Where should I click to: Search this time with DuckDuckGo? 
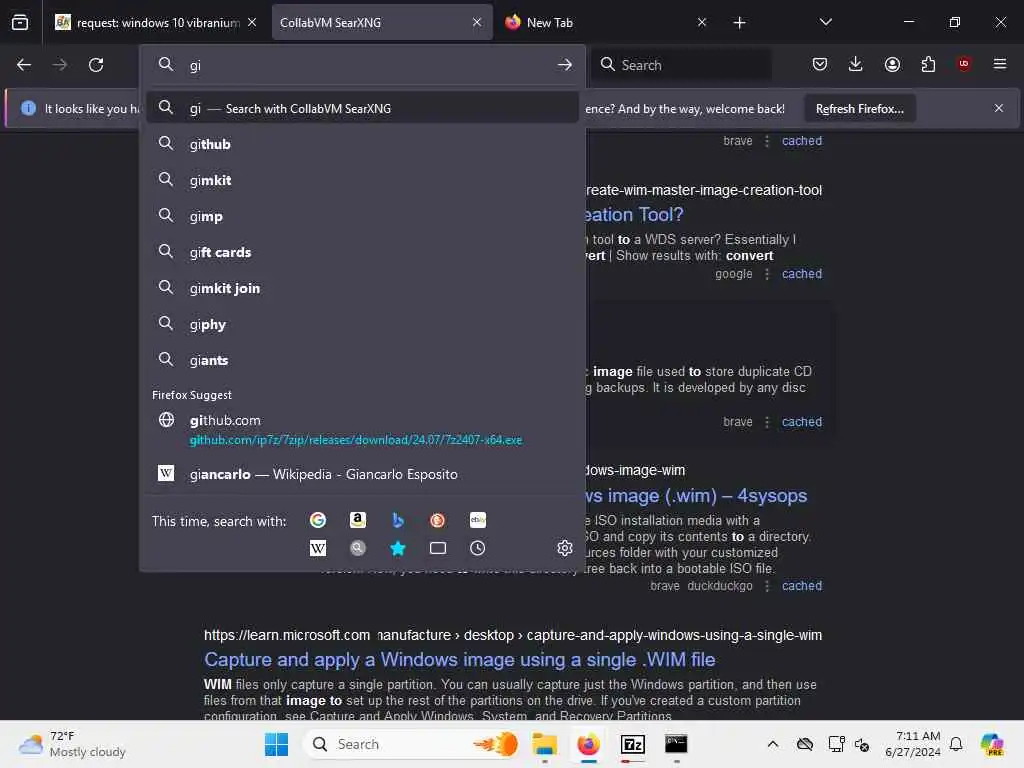tap(438, 520)
